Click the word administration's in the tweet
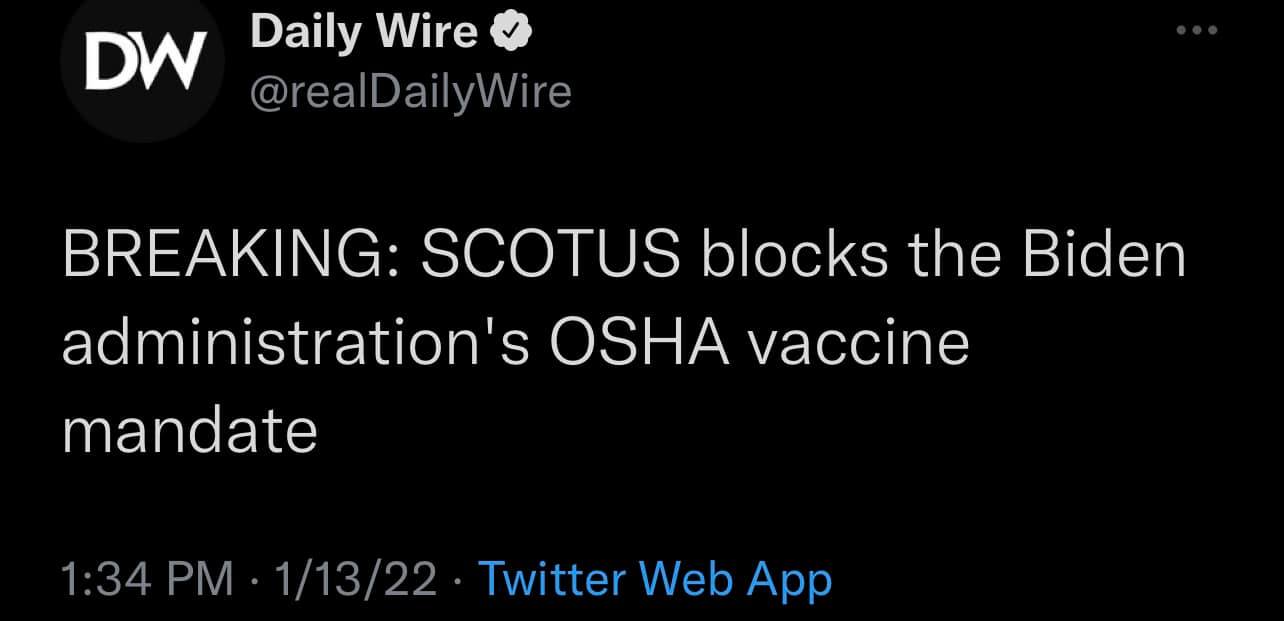 pyautogui.click(x=296, y=344)
